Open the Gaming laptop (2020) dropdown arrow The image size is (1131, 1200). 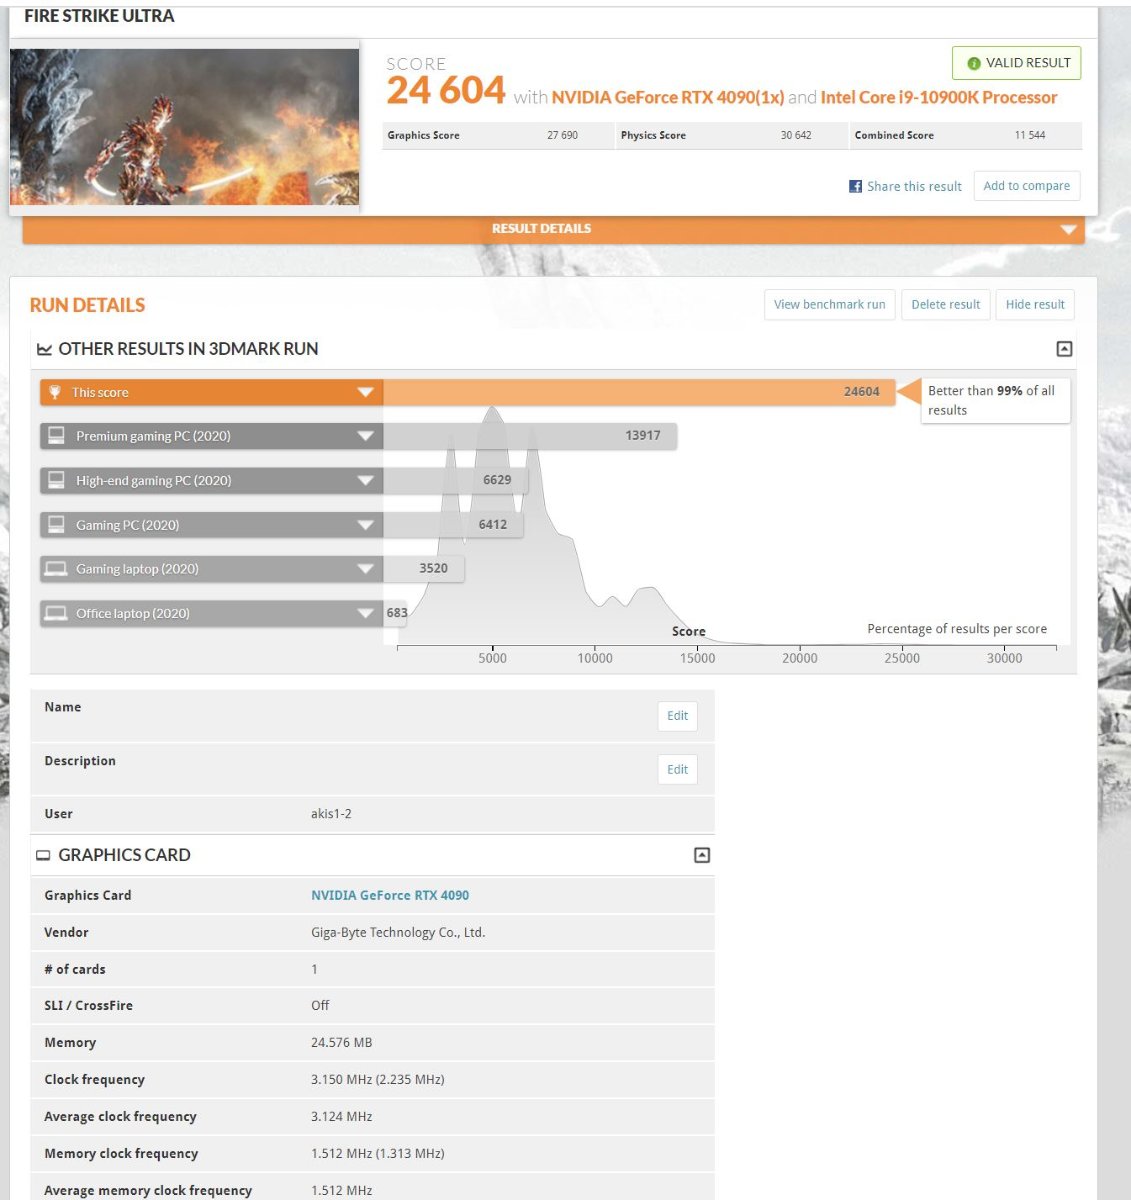[365, 569]
